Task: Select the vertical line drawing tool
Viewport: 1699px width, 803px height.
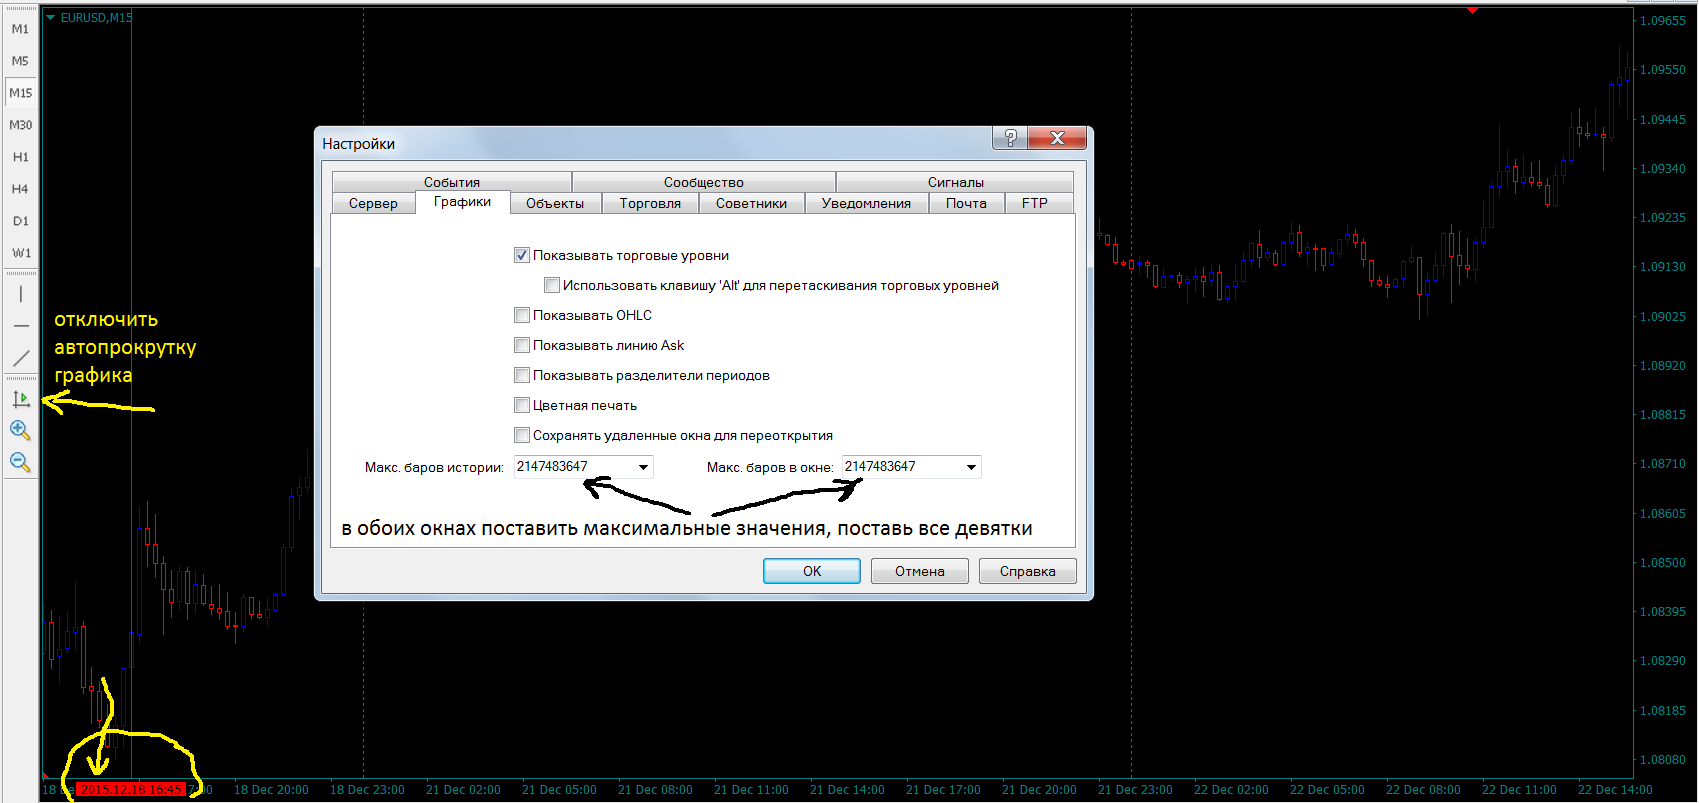Action: (x=20, y=294)
